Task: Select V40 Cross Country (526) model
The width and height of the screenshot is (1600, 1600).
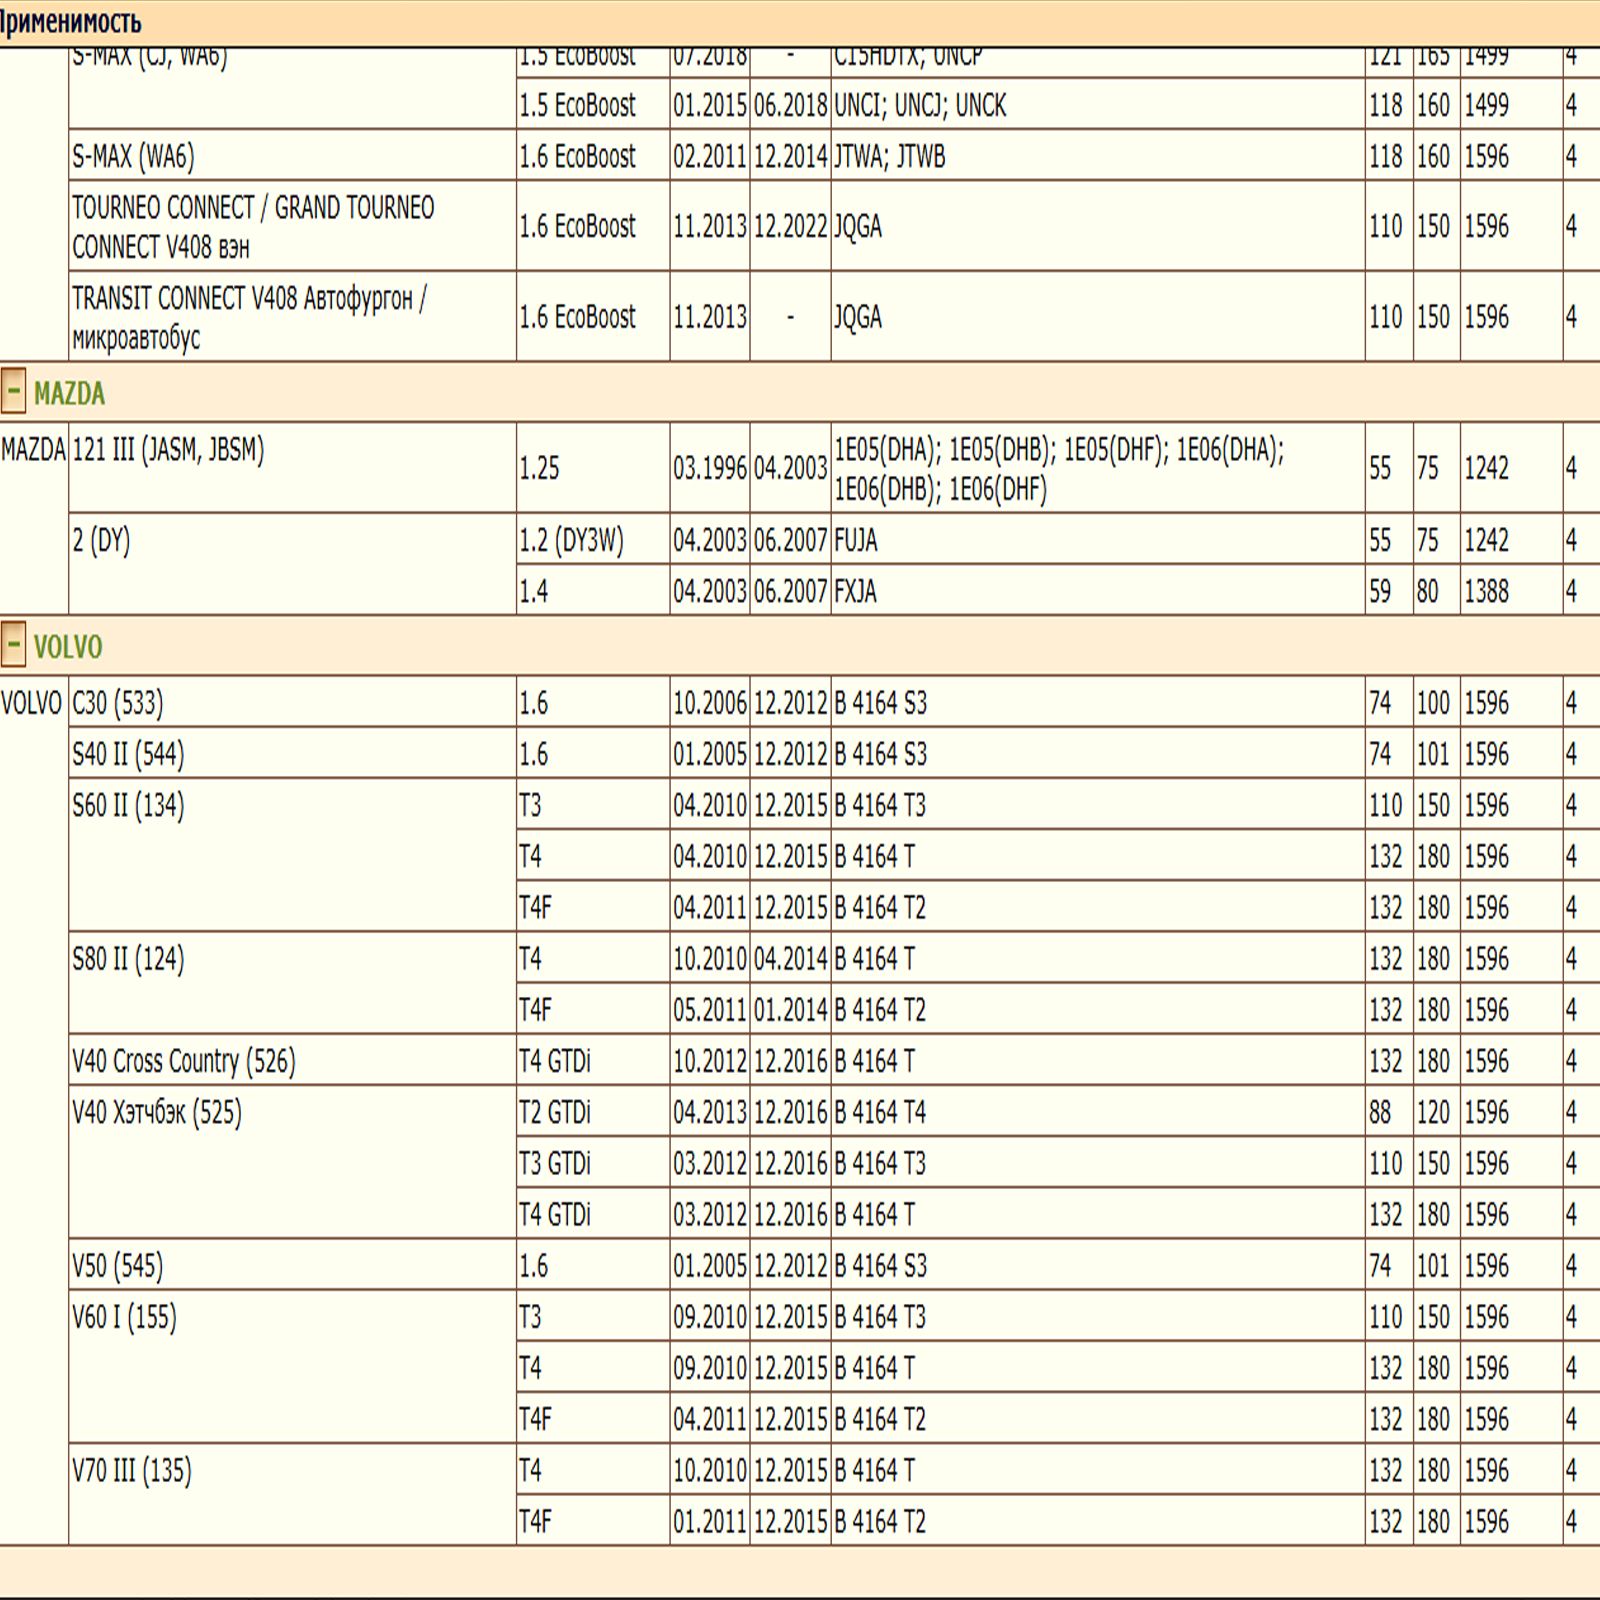Action: tap(184, 1061)
